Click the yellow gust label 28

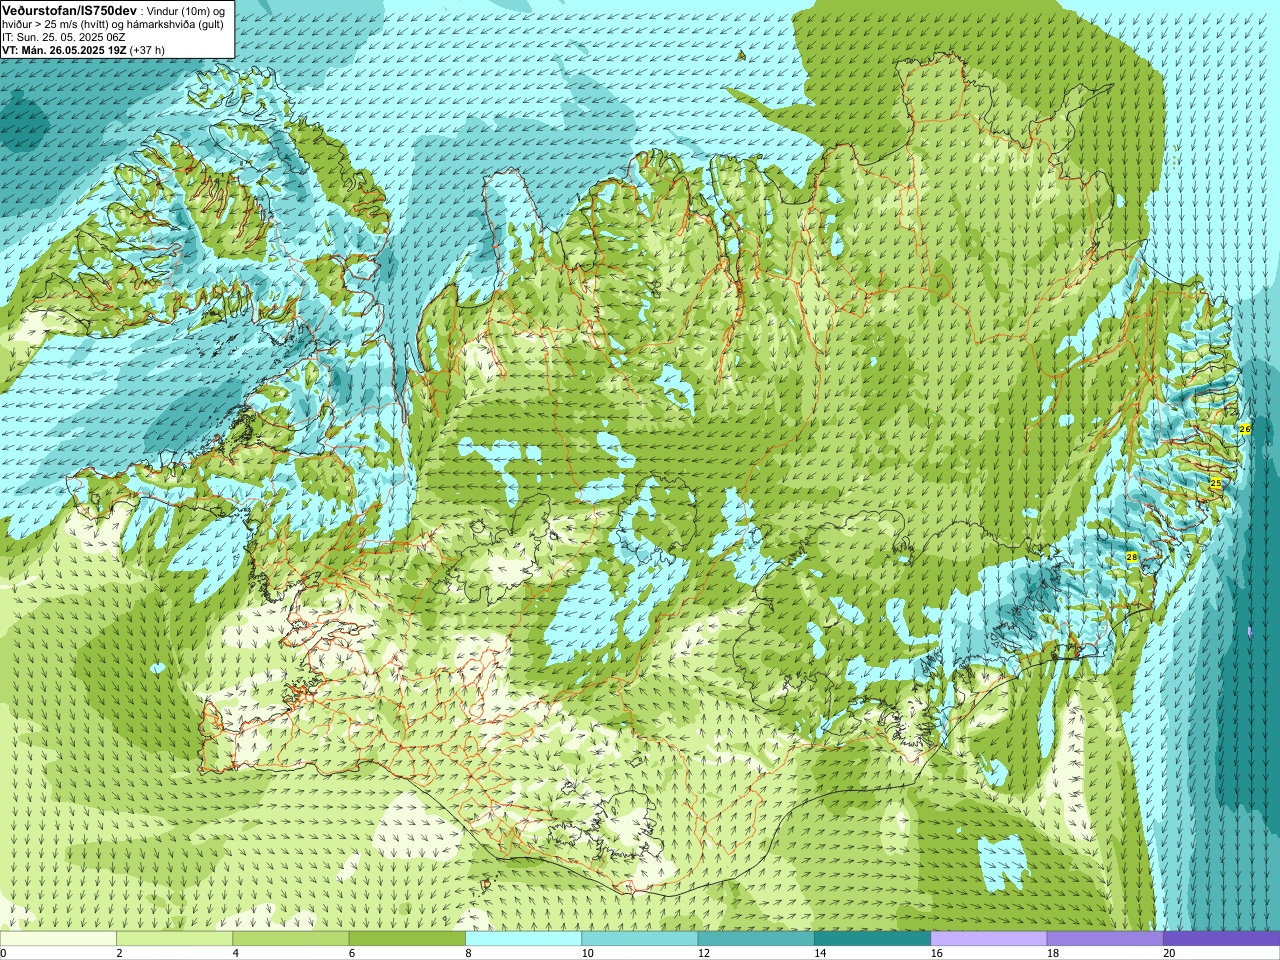coord(1132,557)
